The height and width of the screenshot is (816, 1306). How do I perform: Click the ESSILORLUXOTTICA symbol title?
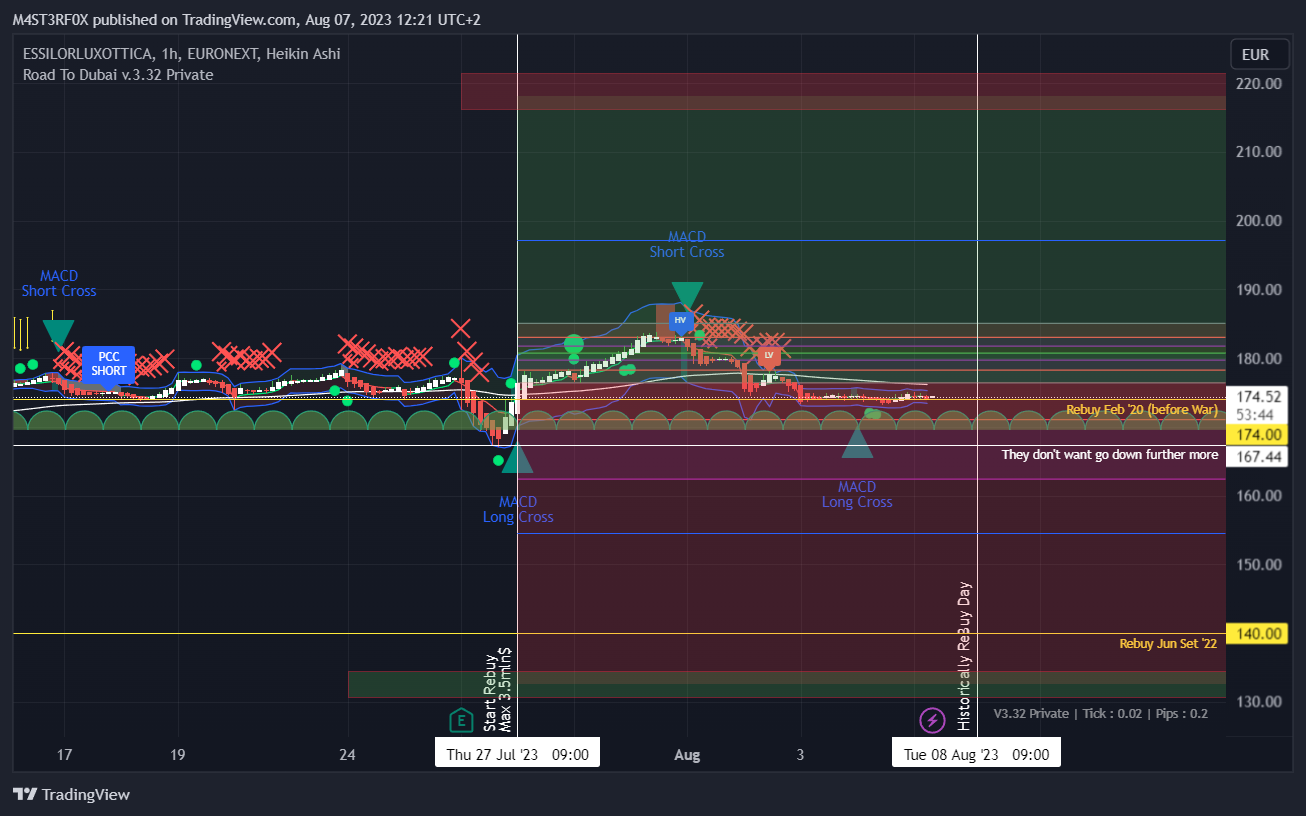pyautogui.click(x=87, y=54)
